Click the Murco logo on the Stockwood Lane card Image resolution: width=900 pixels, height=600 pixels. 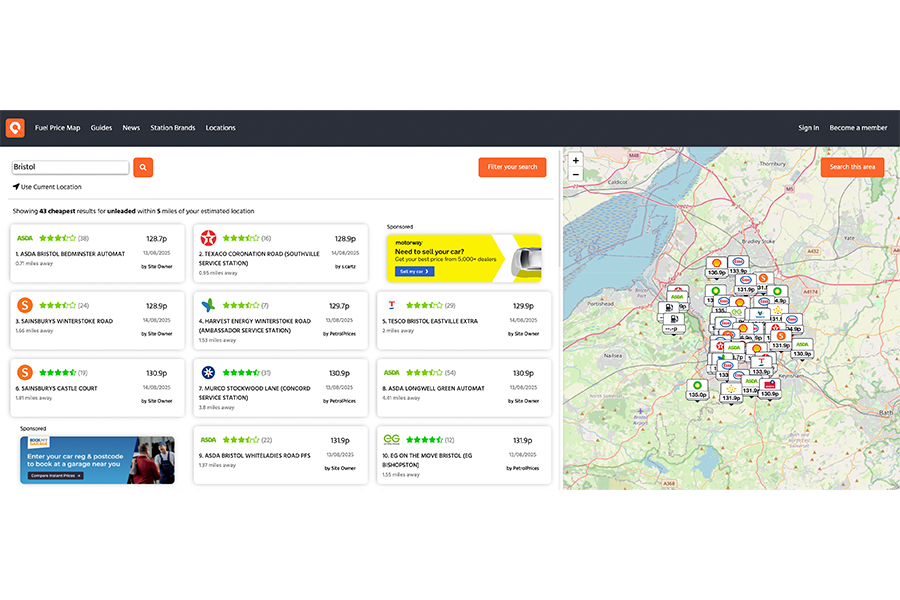click(x=208, y=373)
